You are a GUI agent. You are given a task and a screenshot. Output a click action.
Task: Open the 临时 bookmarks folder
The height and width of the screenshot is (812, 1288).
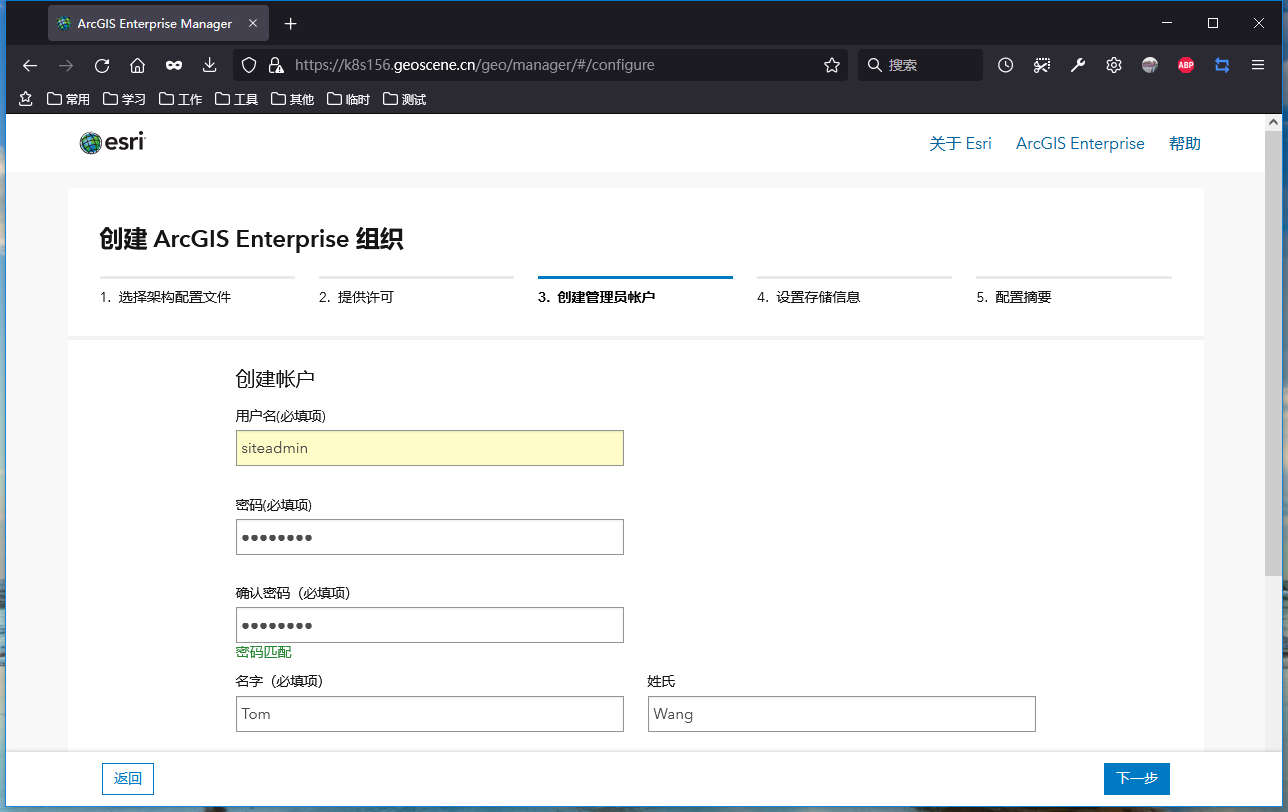tap(348, 99)
